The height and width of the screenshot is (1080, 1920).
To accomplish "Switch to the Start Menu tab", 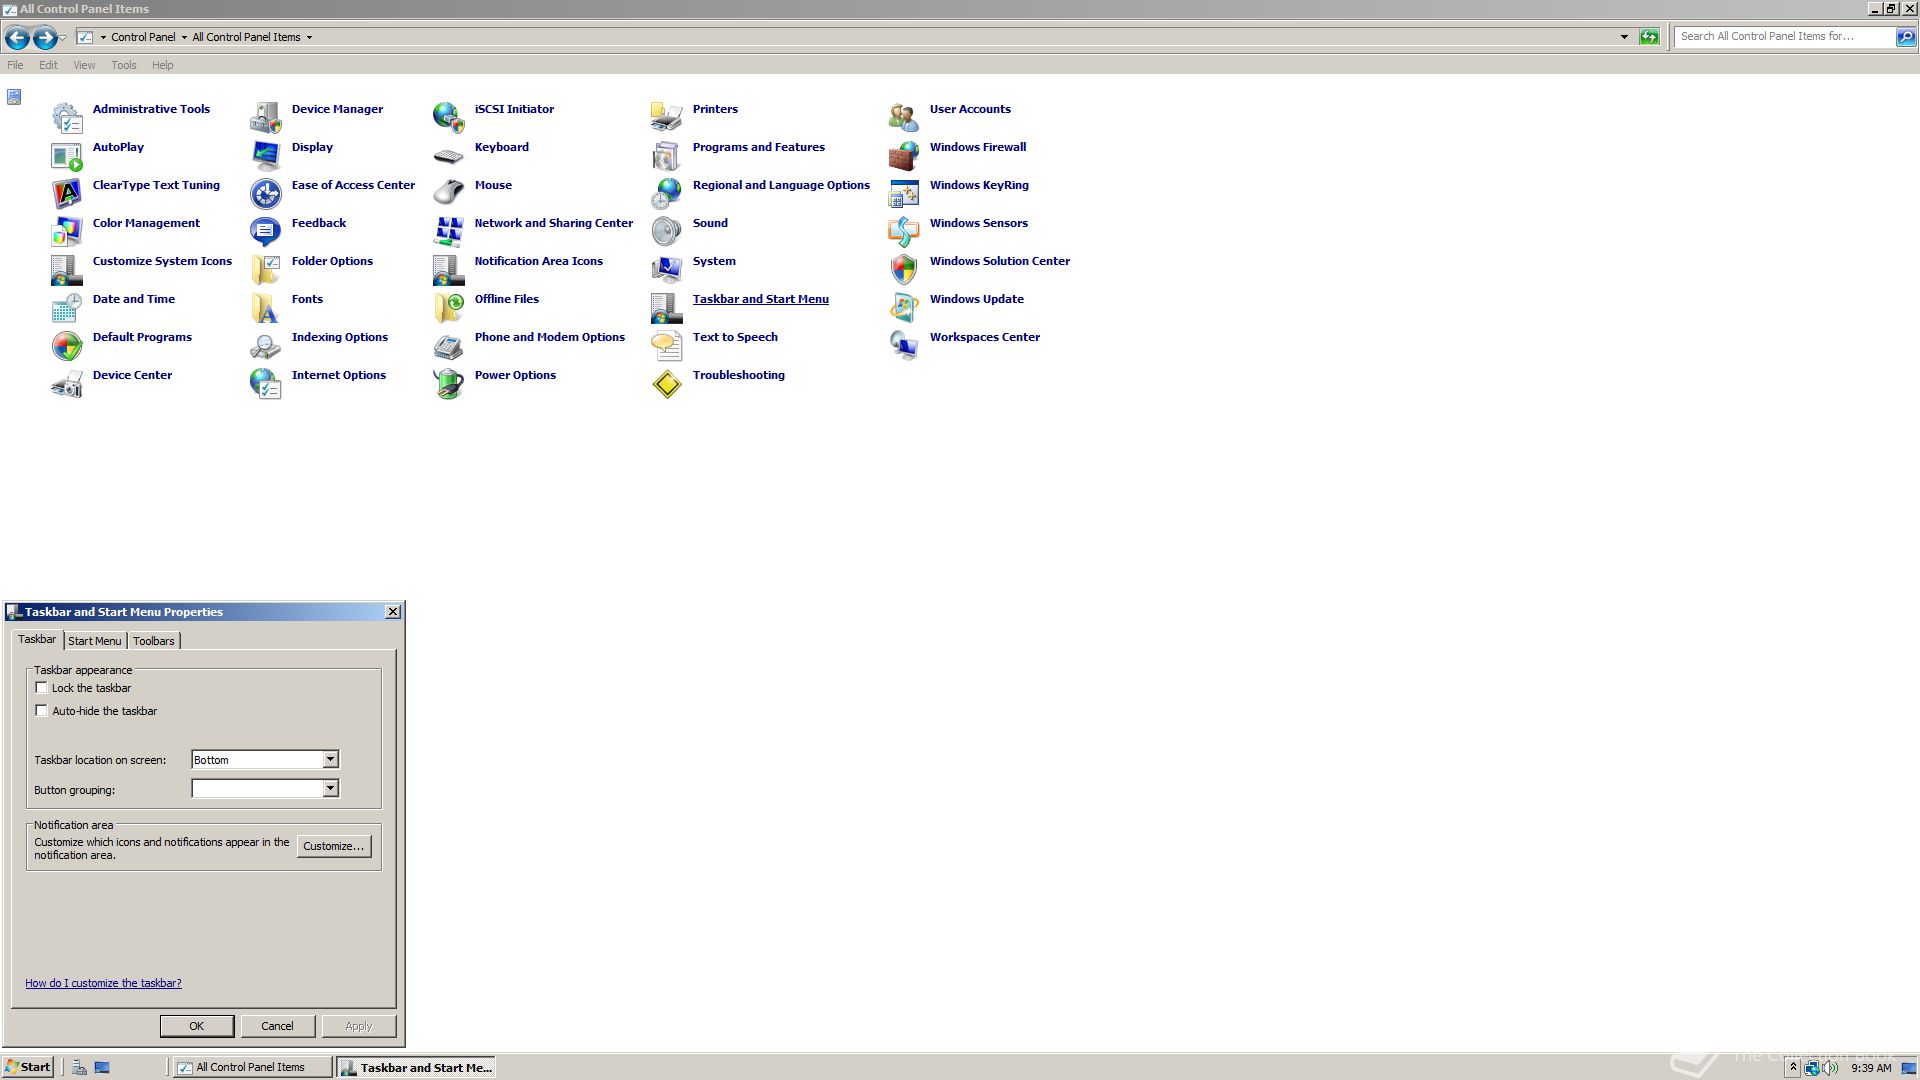I will [x=95, y=641].
